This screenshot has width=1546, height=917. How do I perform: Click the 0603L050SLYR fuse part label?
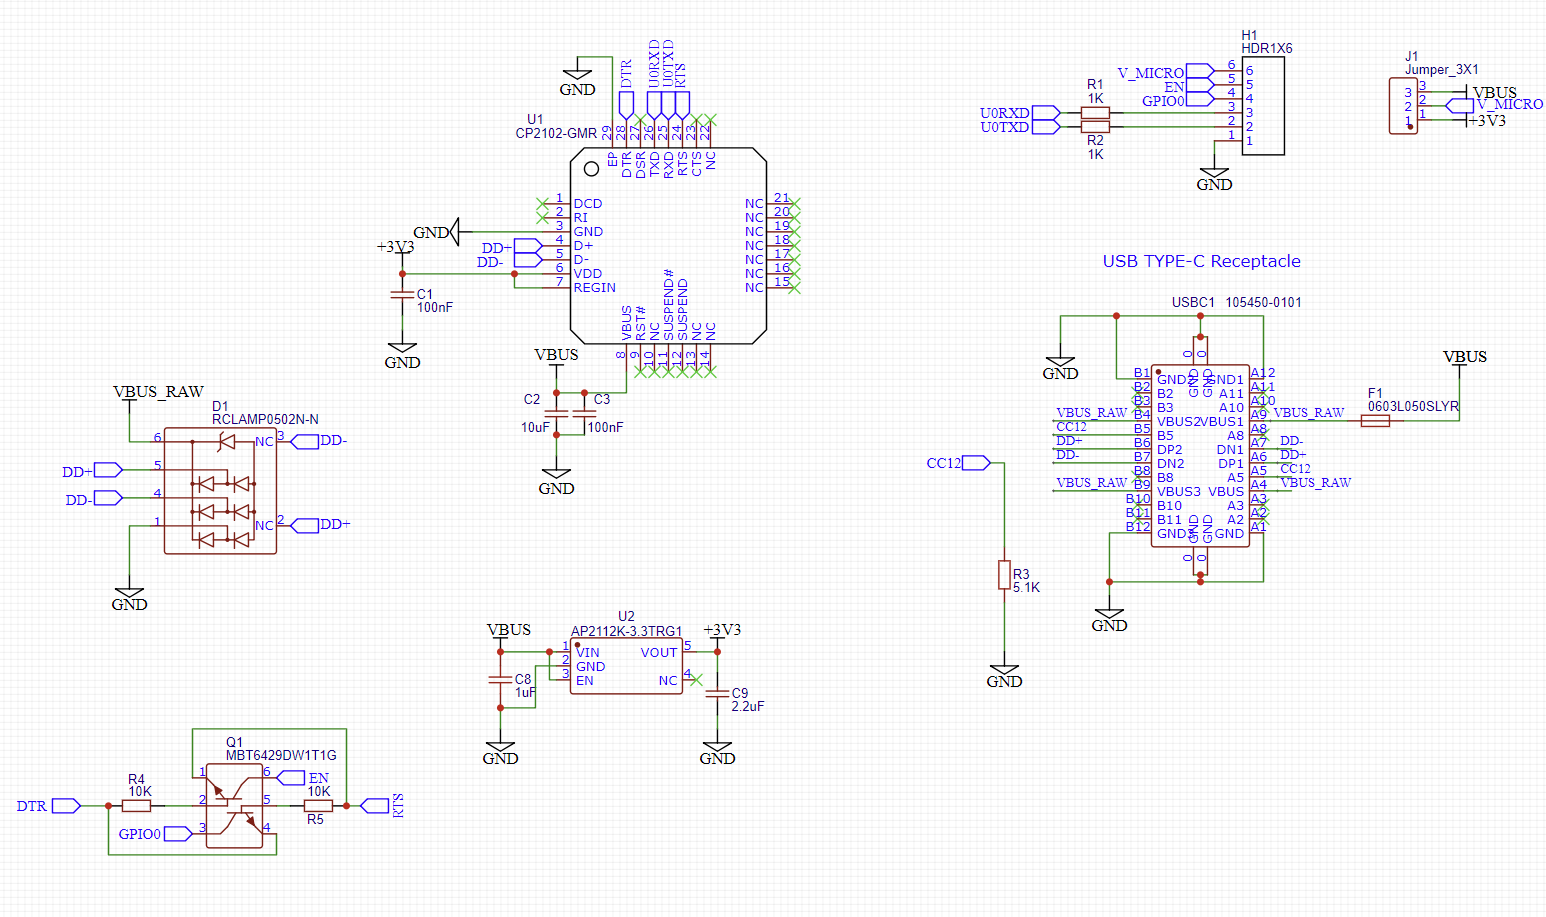1413,407
